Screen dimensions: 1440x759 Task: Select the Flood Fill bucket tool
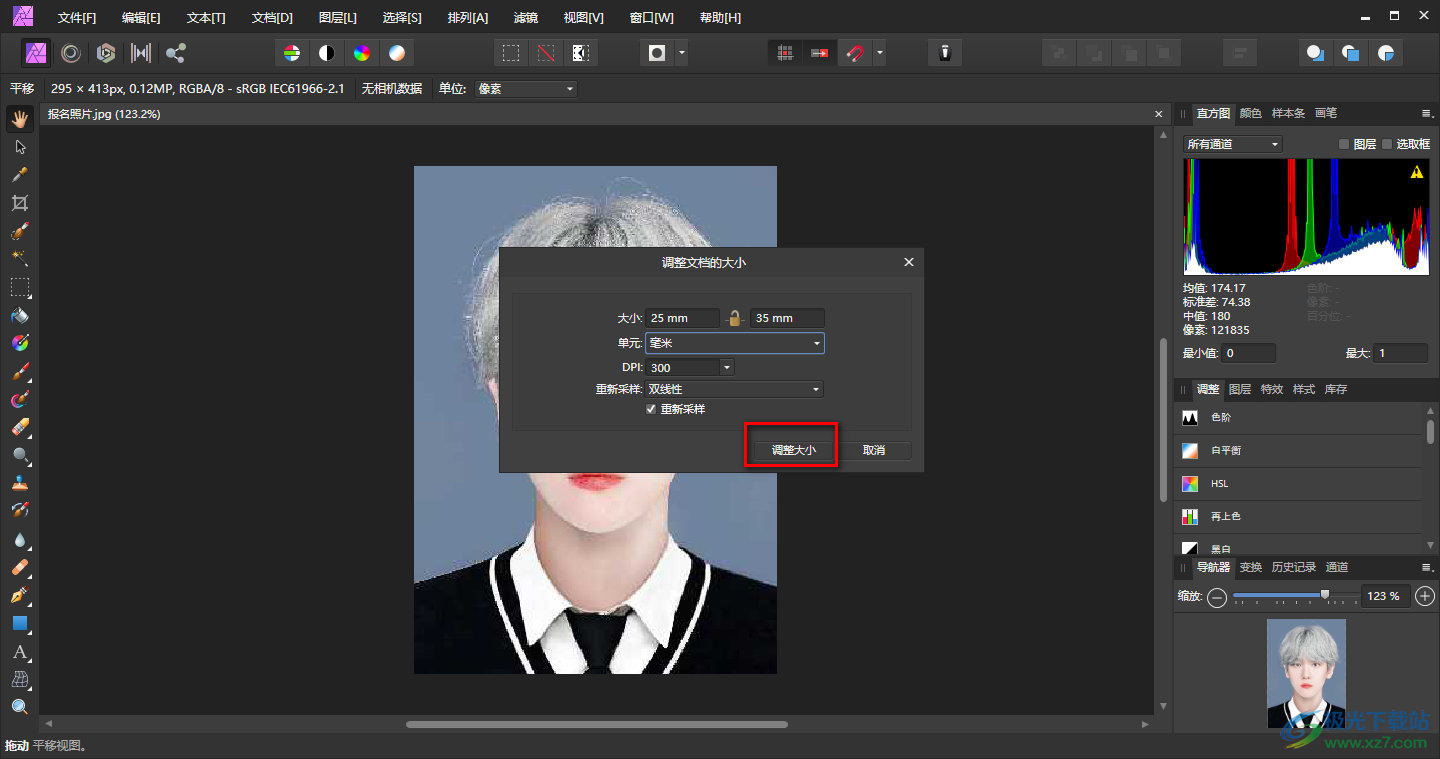(19, 315)
